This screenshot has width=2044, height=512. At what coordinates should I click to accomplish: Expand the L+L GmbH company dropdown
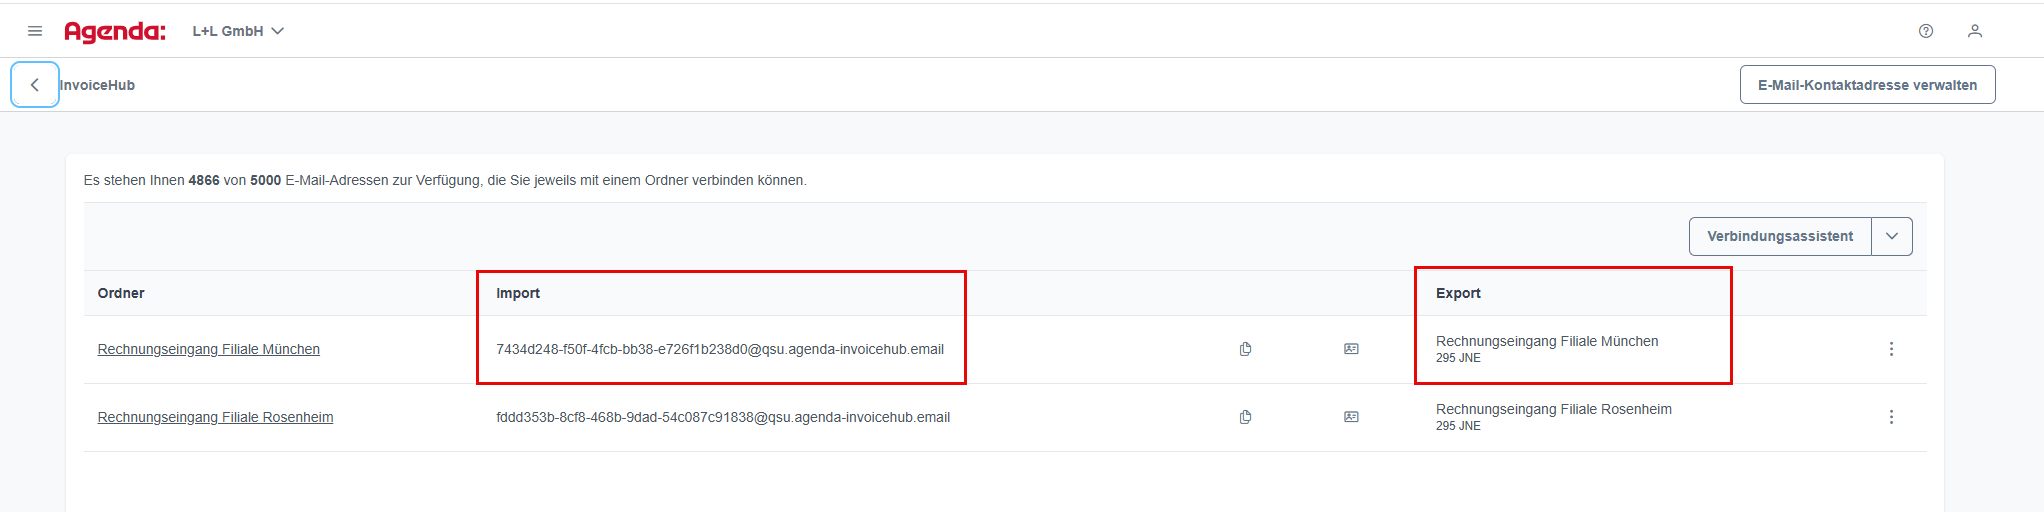[238, 31]
